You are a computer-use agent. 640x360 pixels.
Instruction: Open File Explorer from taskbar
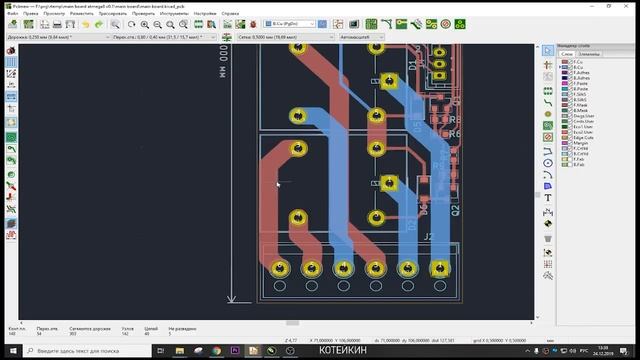pyautogui.click(x=180, y=351)
